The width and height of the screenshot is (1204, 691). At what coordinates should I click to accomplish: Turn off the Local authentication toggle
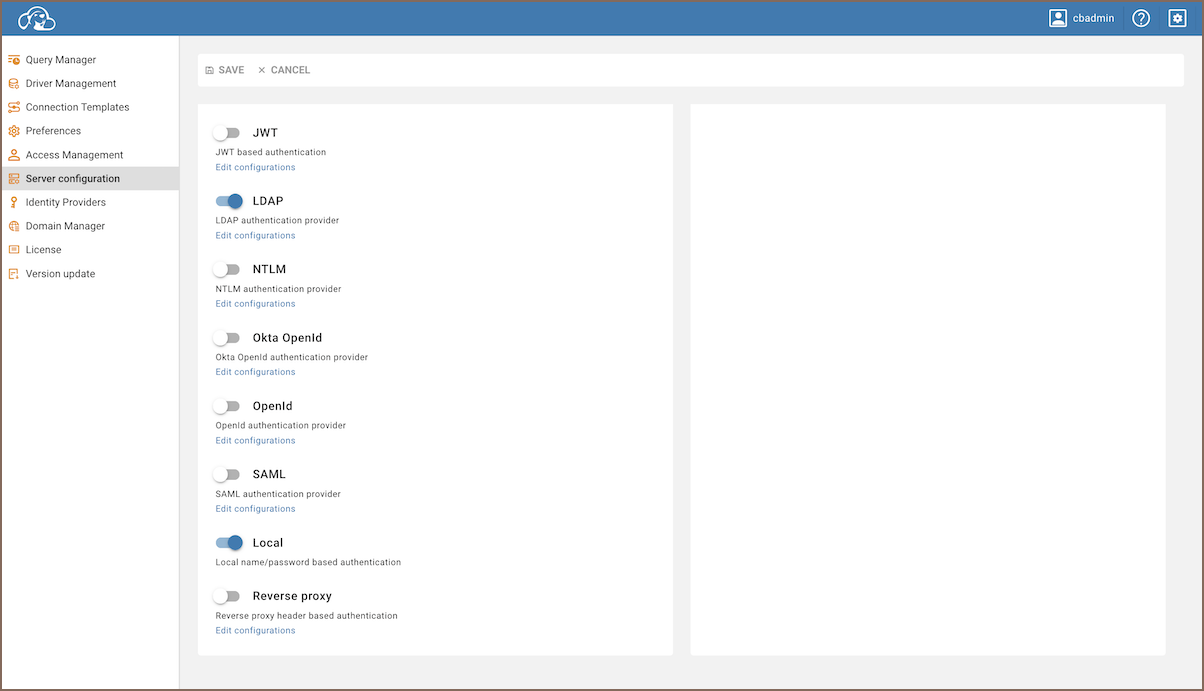click(x=229, y=543)
